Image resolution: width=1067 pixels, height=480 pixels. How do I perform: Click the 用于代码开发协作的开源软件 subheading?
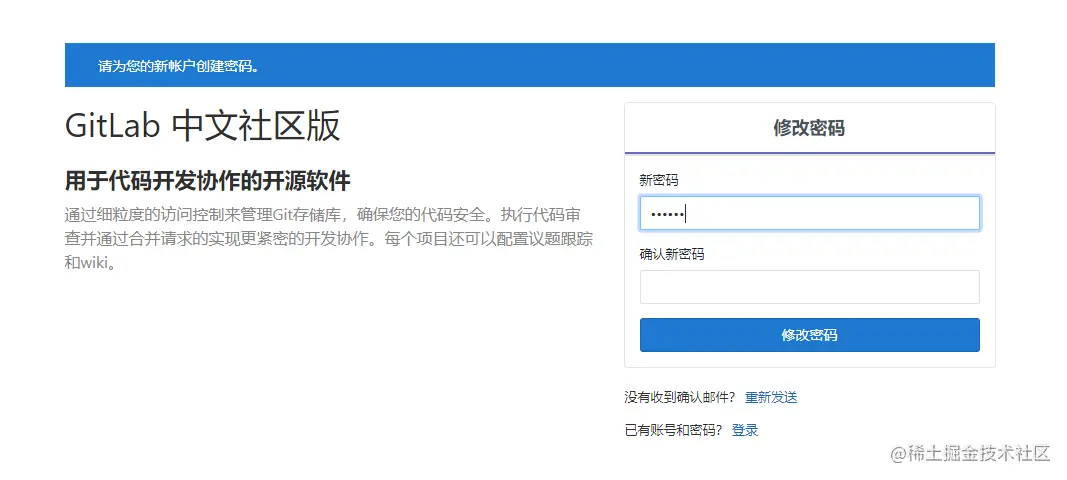pyautogui.click(x=208, y=182)
